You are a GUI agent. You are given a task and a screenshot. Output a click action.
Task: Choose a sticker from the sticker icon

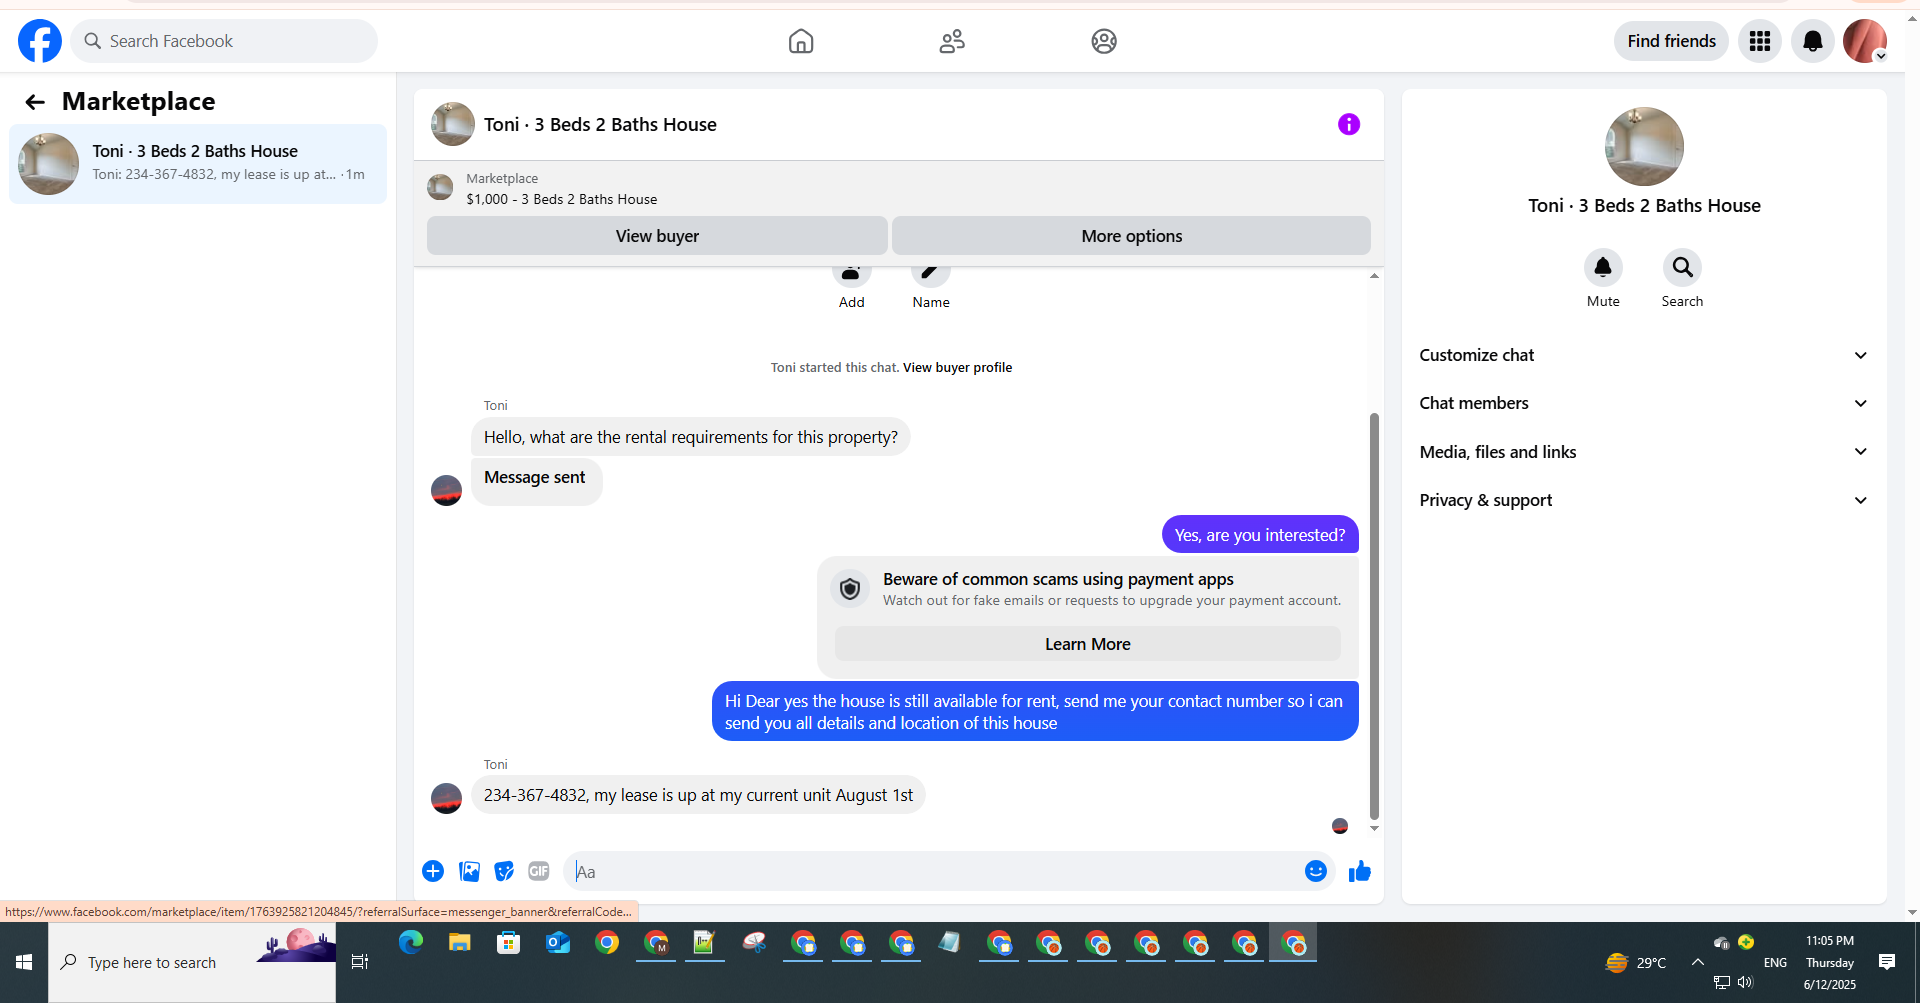(504, 871)
